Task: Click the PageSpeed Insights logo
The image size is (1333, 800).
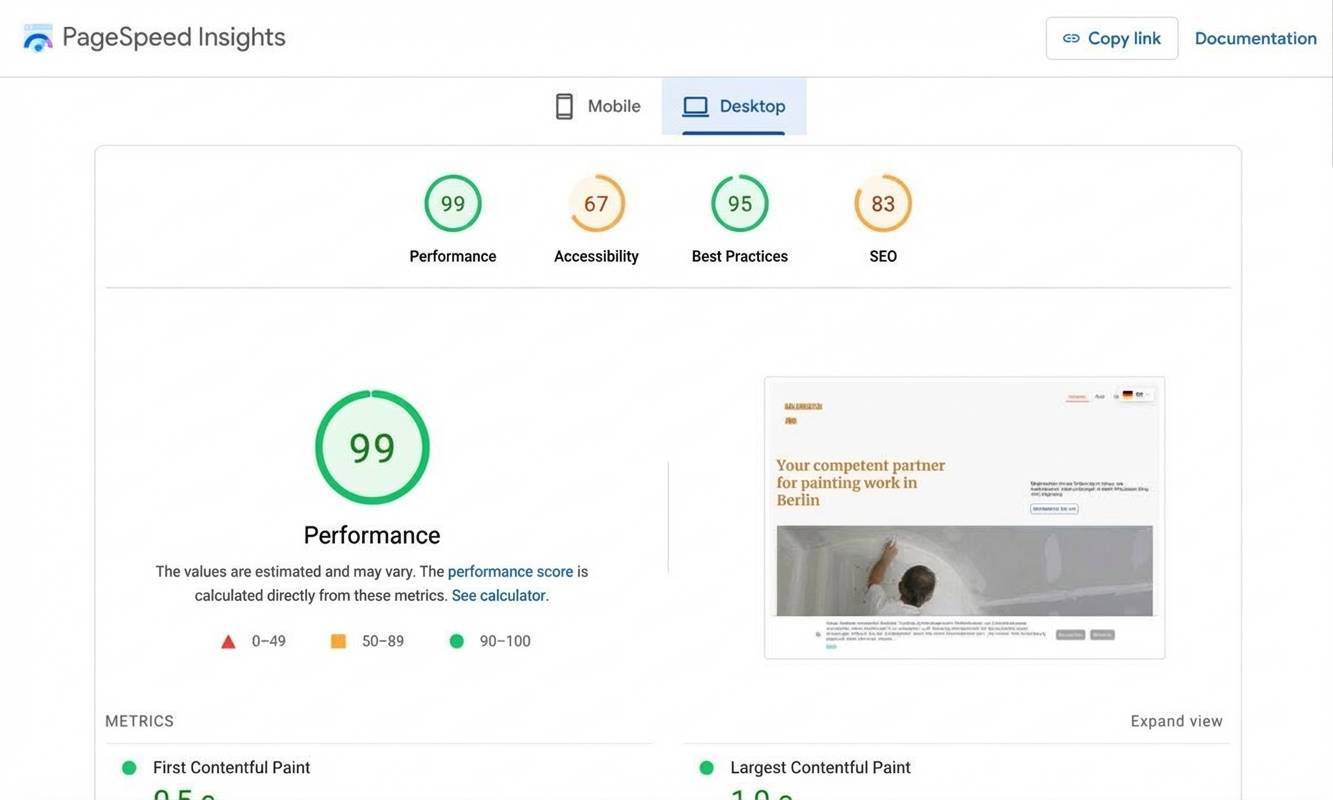Action: point(37,37)
